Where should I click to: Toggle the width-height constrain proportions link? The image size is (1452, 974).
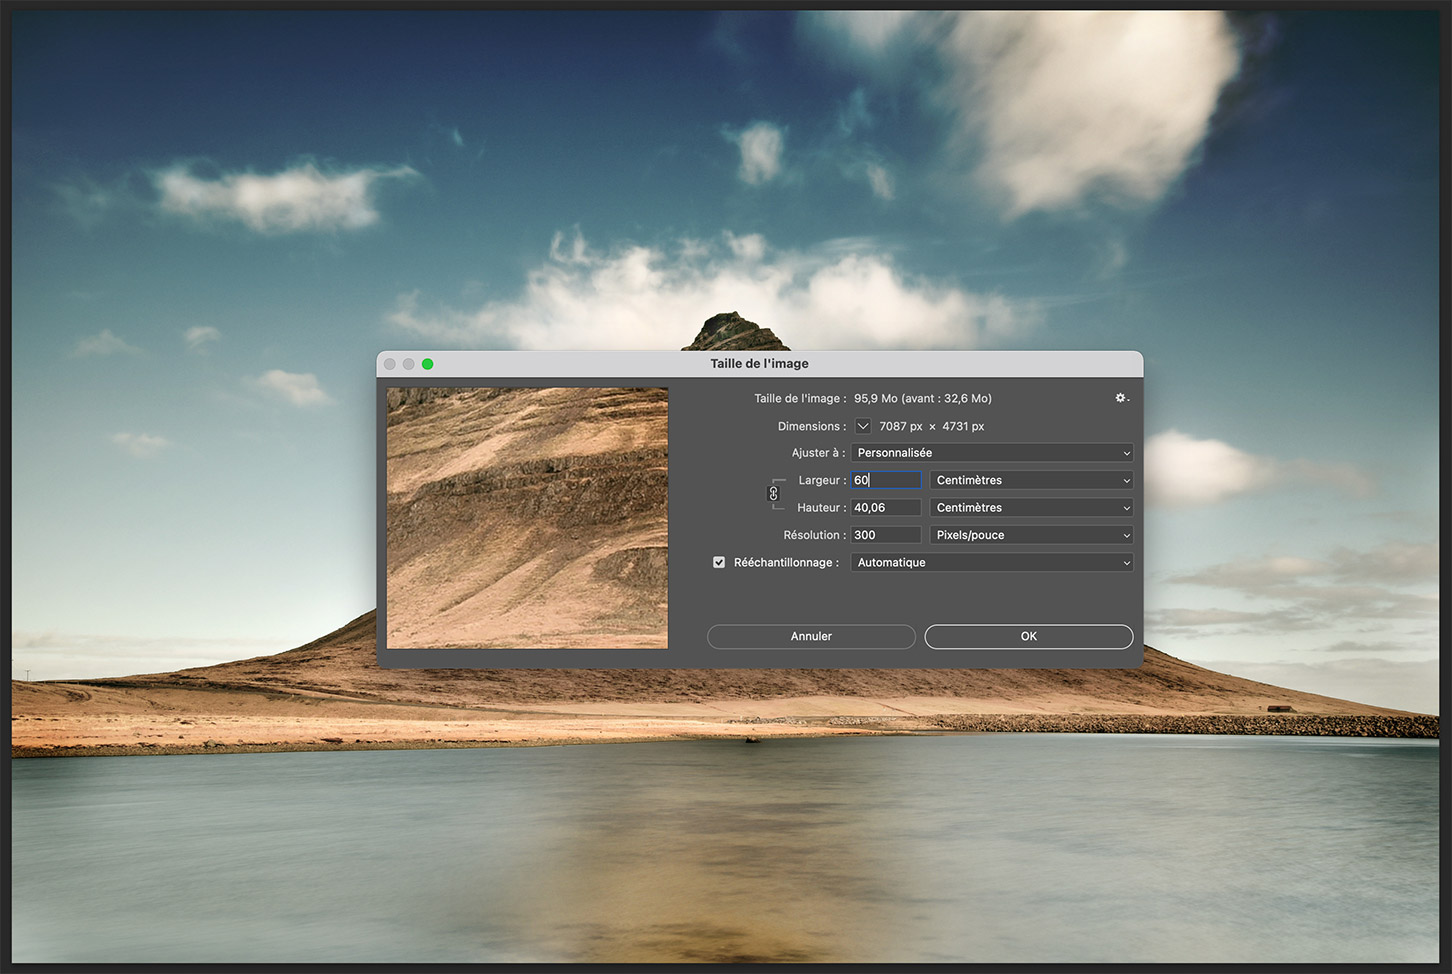tap(773, 494)
